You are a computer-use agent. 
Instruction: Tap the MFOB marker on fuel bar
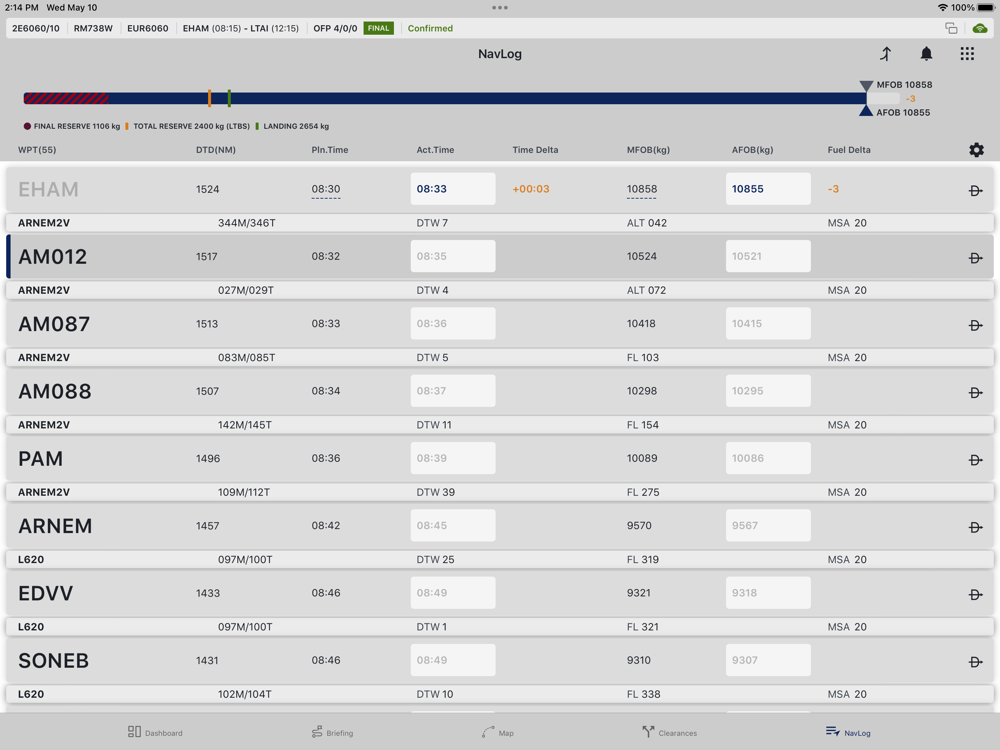click(x=865, y=85)
